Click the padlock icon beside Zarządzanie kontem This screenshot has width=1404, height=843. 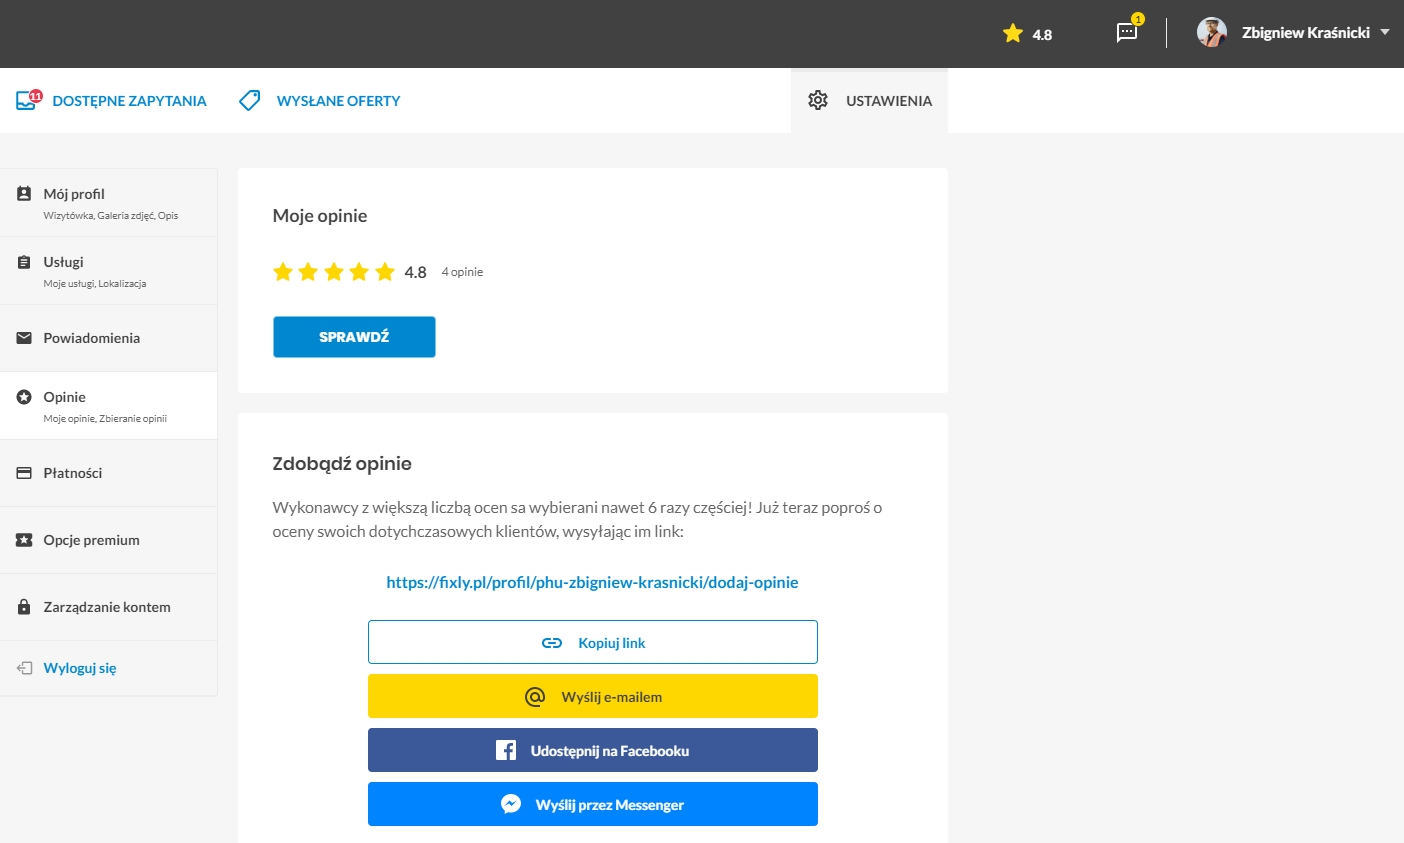(24, 607)
